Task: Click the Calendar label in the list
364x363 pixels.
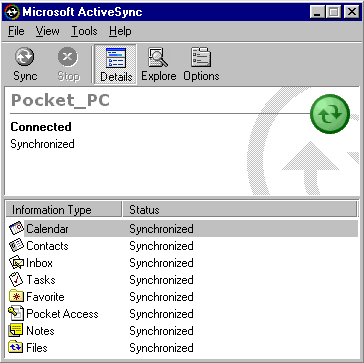Action: 47,229
